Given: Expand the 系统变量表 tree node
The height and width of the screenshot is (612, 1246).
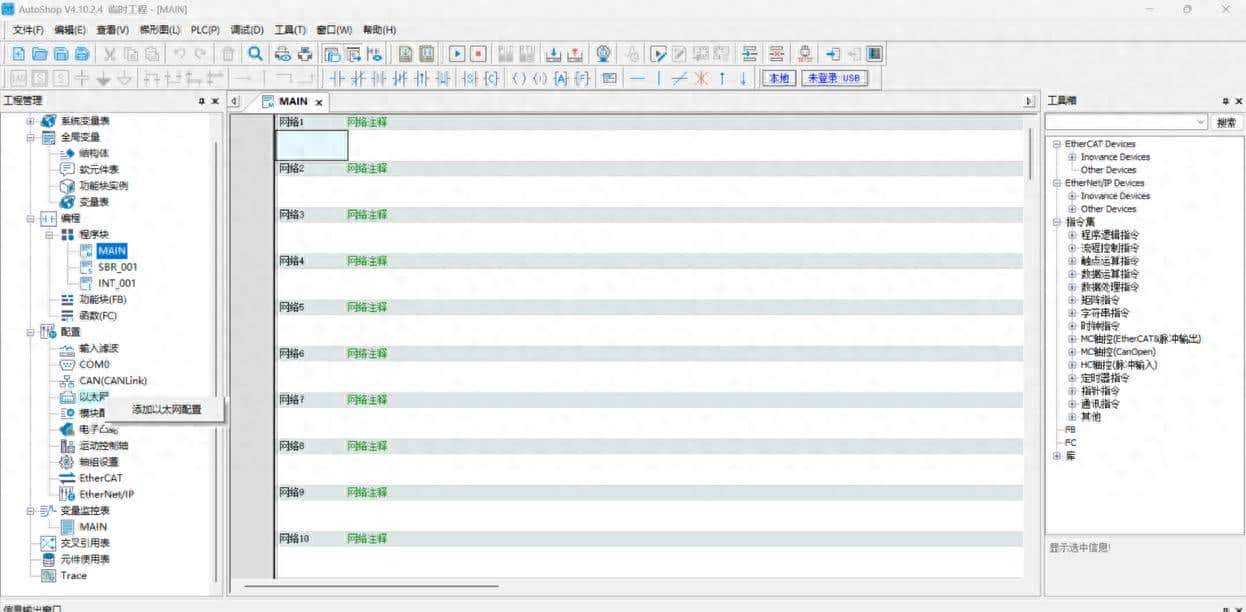Looking at the screenshot, I should click(x=30, y=121).
